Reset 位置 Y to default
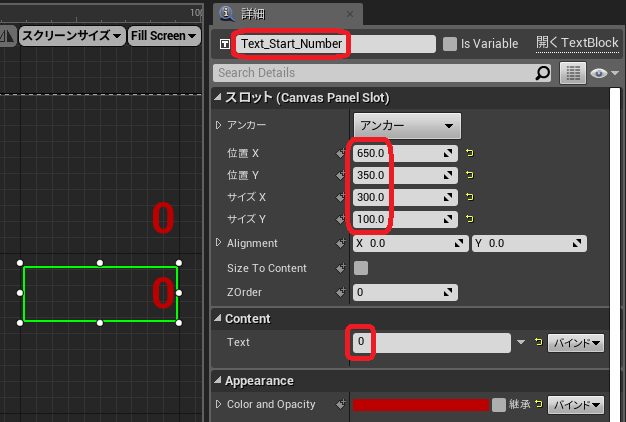The width and height of the screenshot is (626, 422). [x=470, y=175]
